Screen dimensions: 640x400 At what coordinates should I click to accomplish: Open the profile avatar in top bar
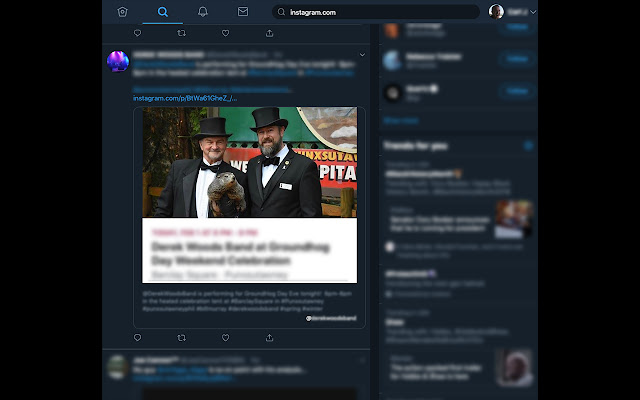pyautogui.click(x=496, y=12)
